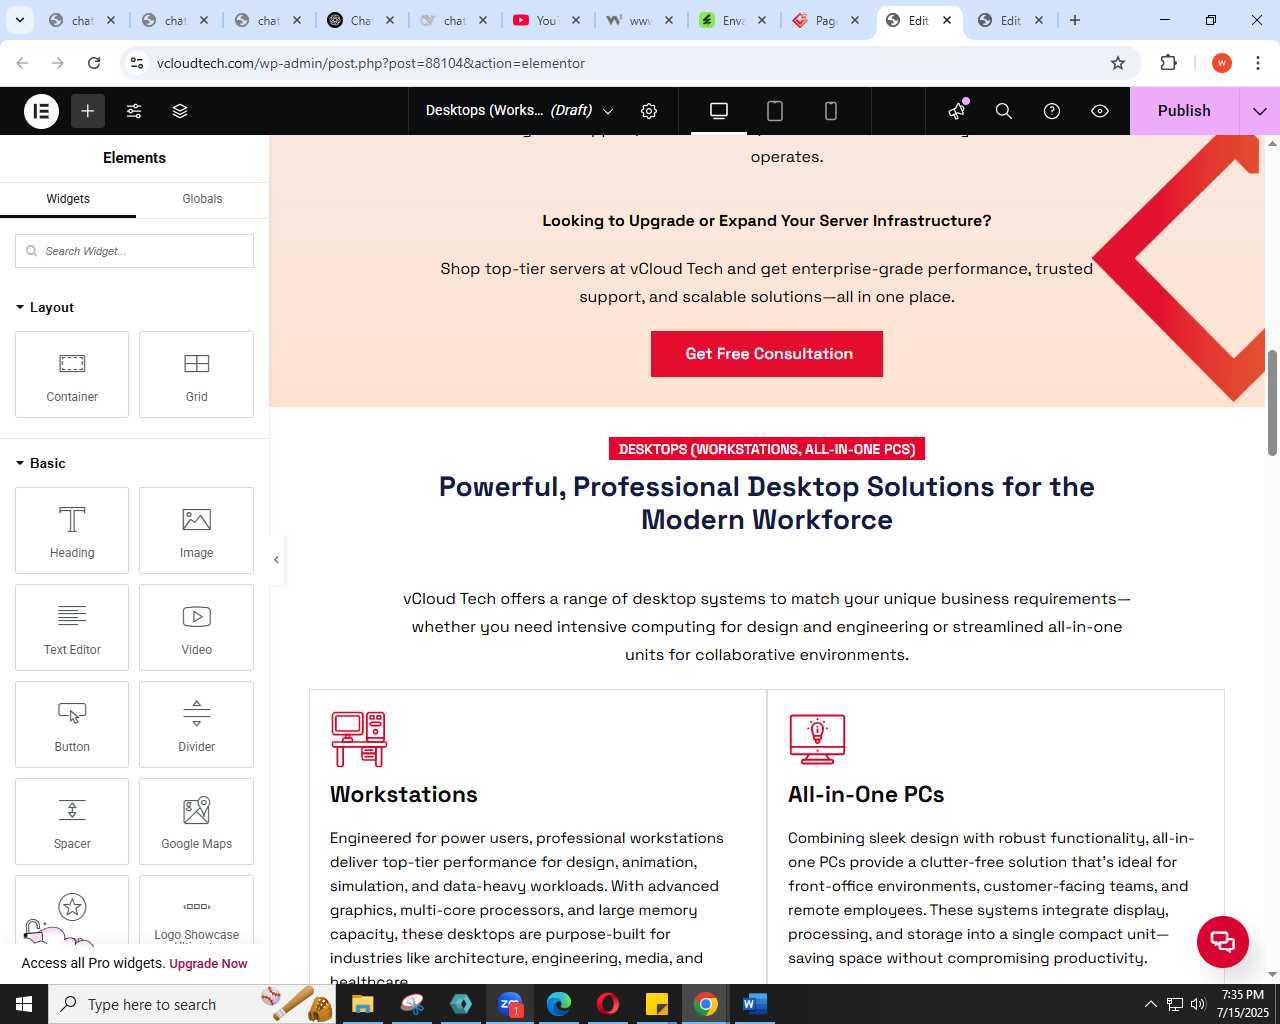Open a new browser tab
The width and height of the screenshot is (1280, 1024).
(1075, 20)
